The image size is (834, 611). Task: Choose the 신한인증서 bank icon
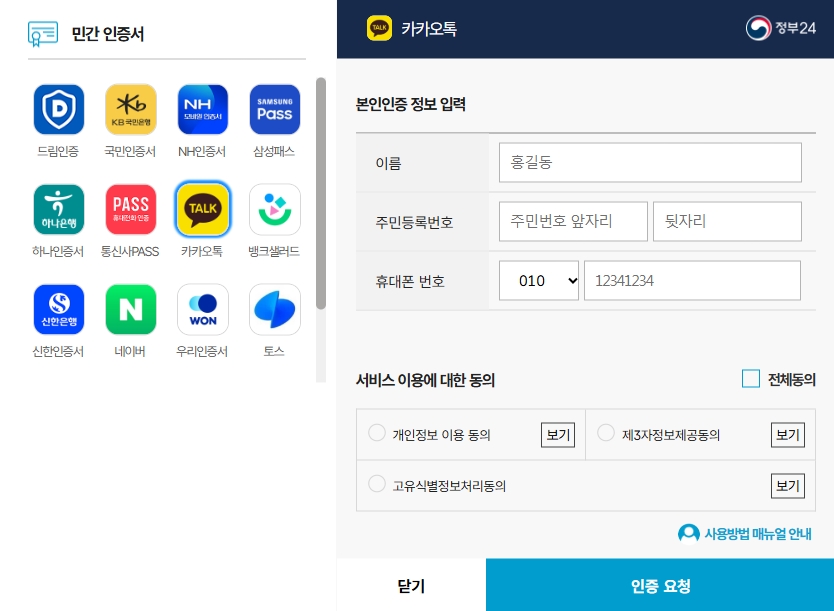tap(58, 309)
